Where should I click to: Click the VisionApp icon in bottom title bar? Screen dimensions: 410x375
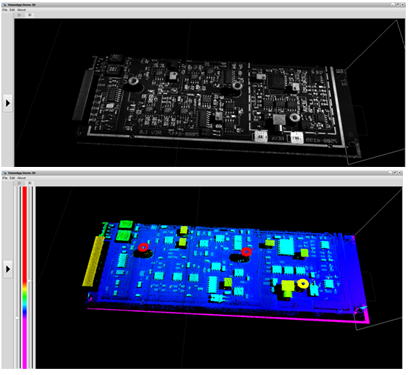[4, 173]
